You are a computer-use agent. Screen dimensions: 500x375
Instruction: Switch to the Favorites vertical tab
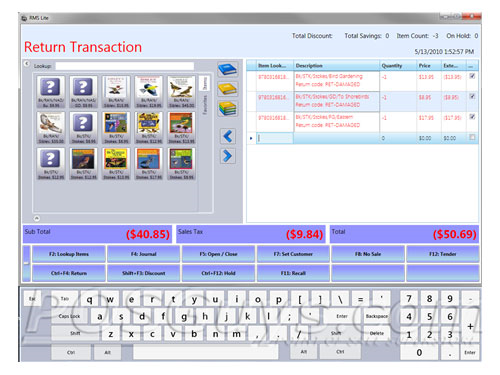click(x=205, y=105)
